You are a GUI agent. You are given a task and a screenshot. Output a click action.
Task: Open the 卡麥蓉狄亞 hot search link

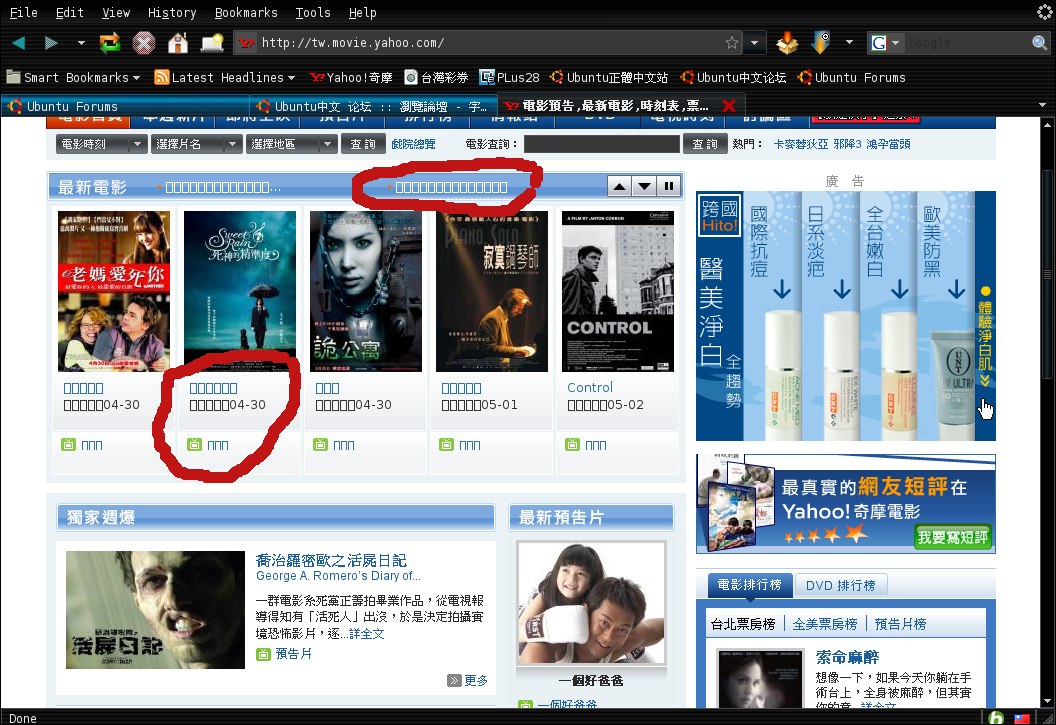801,144
